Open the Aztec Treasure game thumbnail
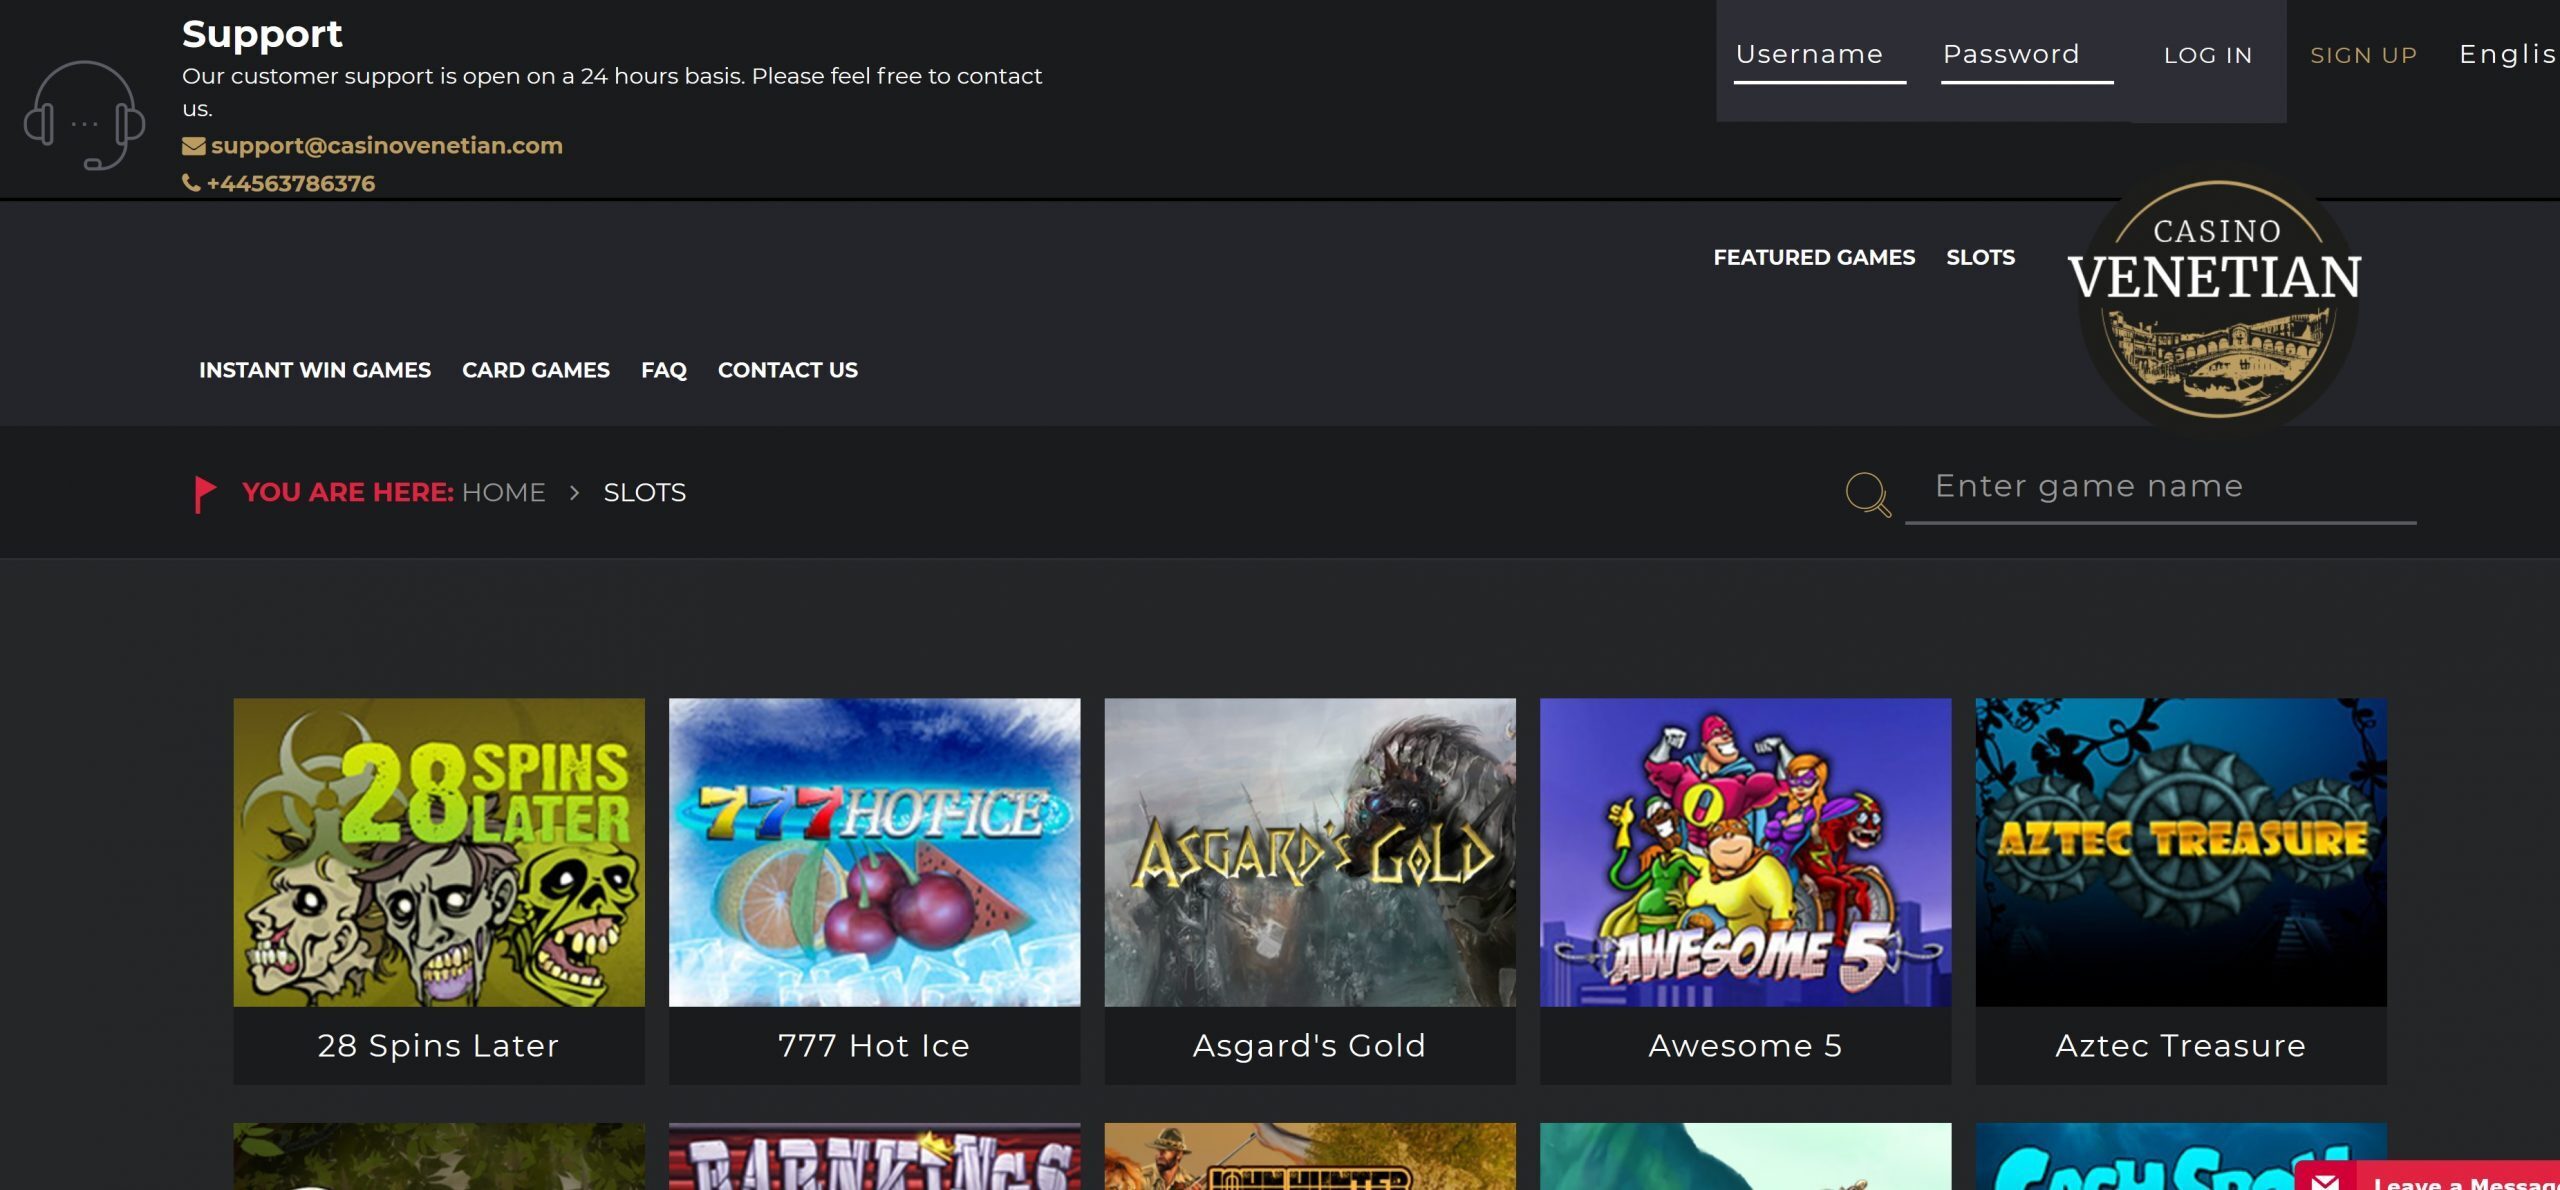 click(x=2181, y=852)
